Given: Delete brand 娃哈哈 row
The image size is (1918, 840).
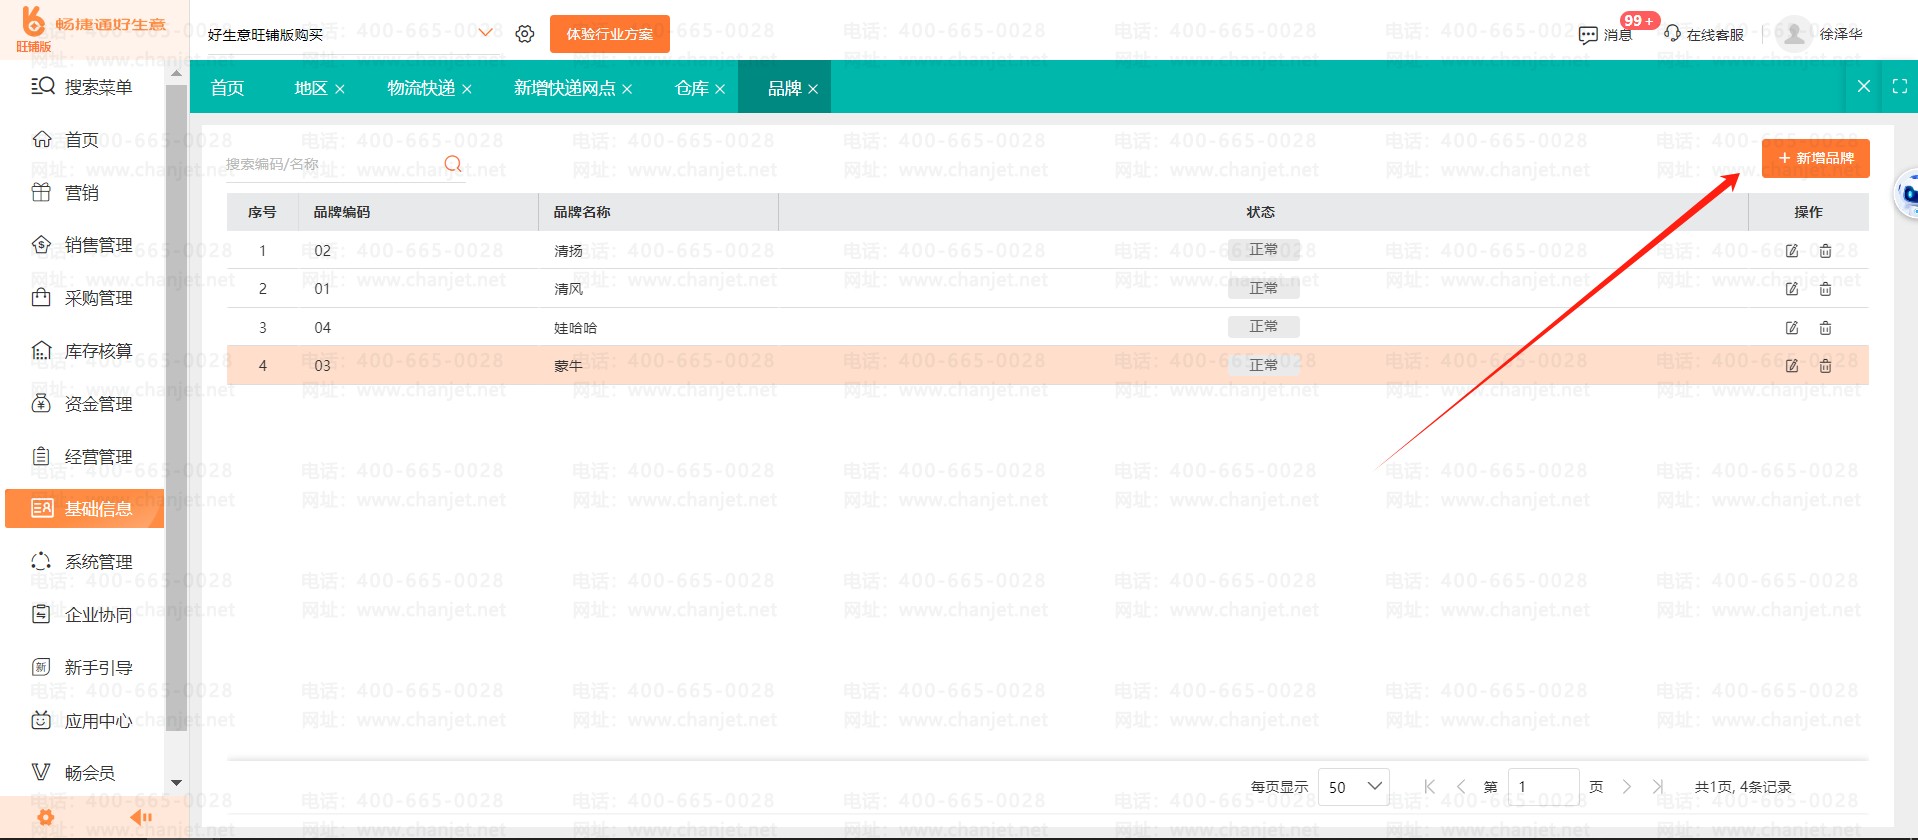Looking at the screenshot, I should (1825, 328).
